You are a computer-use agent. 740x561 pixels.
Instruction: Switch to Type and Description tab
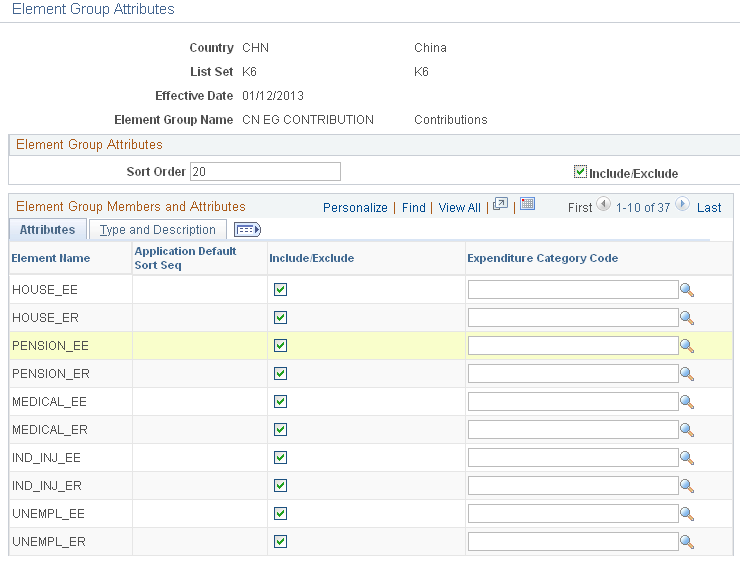coord(158,230)
